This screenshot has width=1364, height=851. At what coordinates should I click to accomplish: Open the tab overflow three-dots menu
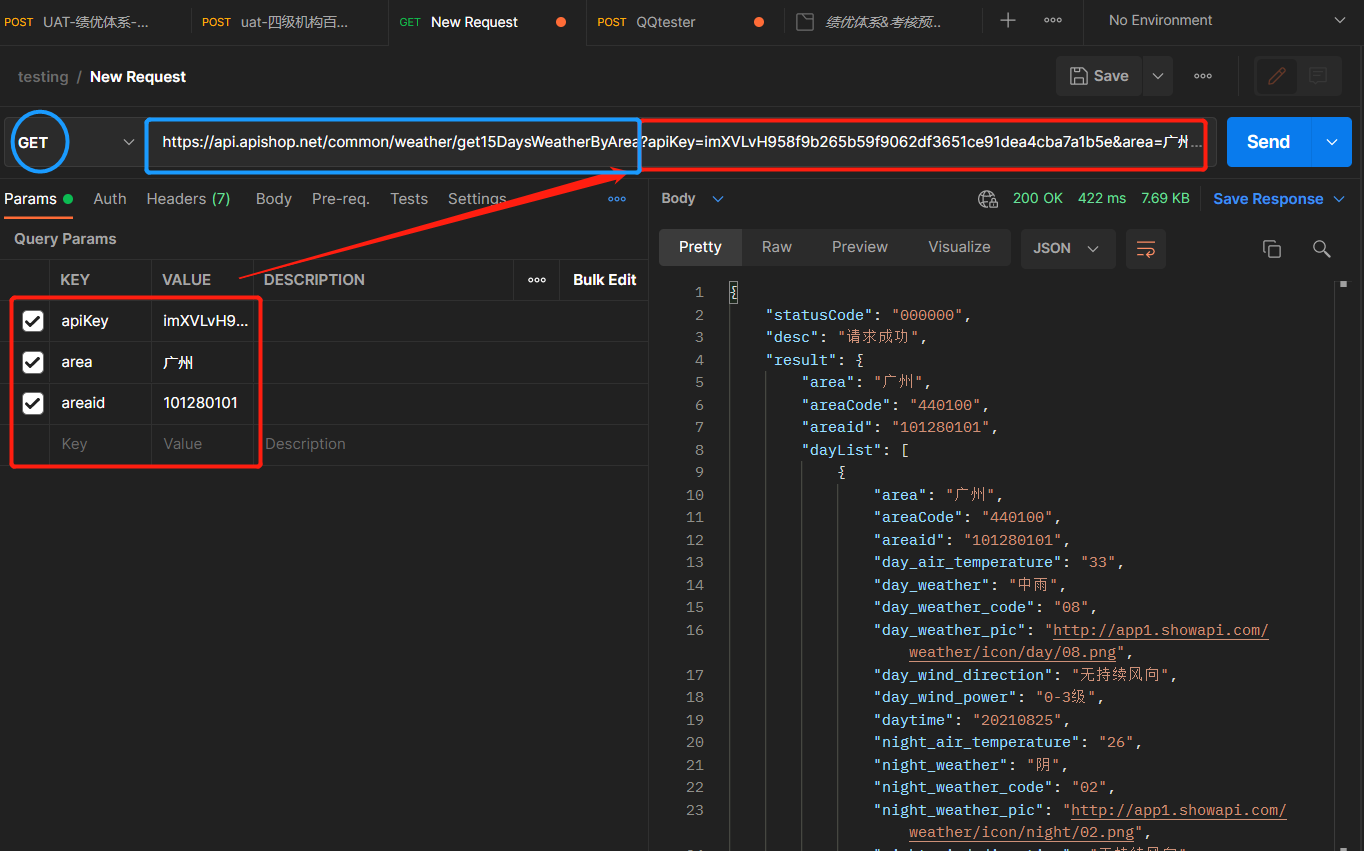coord(1053,20)
